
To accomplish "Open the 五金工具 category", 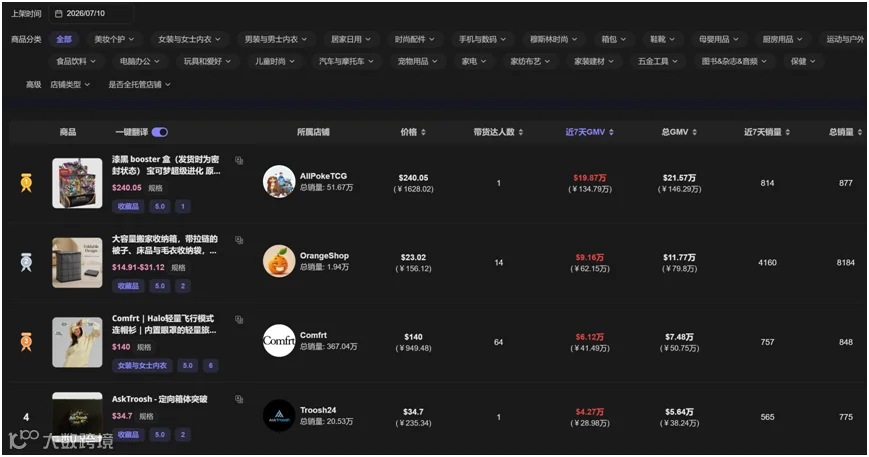I will click(x=658, y=61).
